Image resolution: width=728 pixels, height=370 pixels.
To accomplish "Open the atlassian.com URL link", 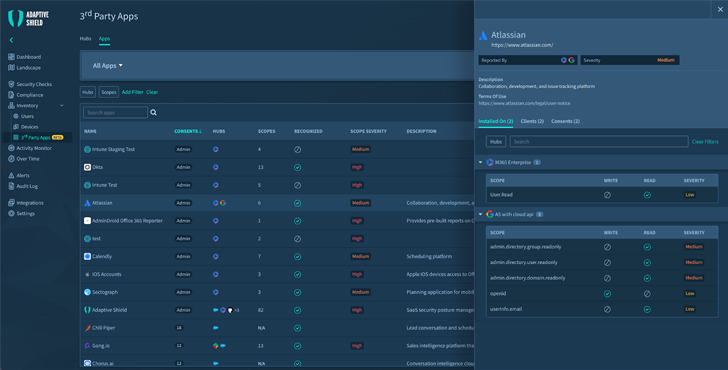I will (522, 45).
